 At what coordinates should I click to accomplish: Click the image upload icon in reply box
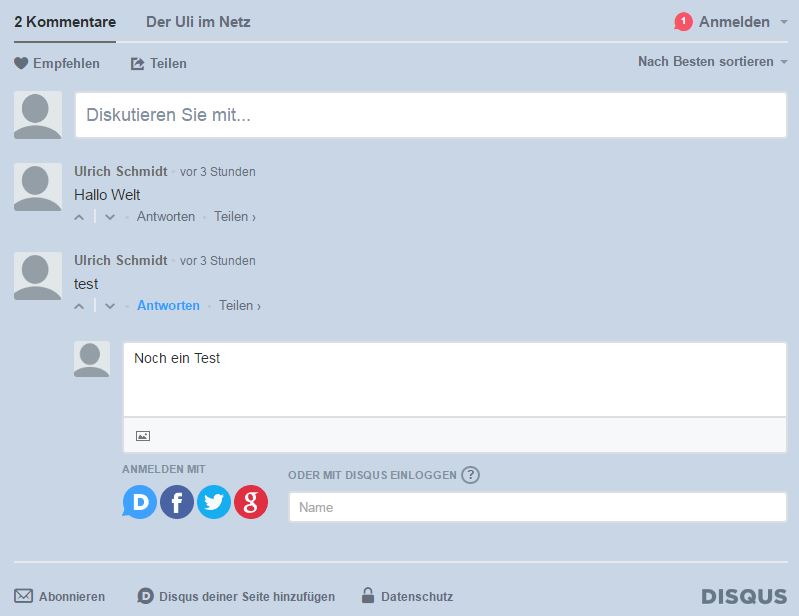pyautogui.click(x=143, y=436)
